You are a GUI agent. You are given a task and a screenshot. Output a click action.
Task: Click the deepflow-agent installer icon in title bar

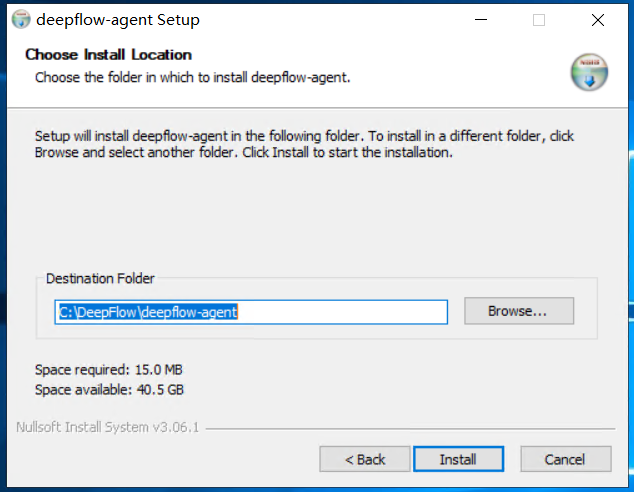[20, 20]
